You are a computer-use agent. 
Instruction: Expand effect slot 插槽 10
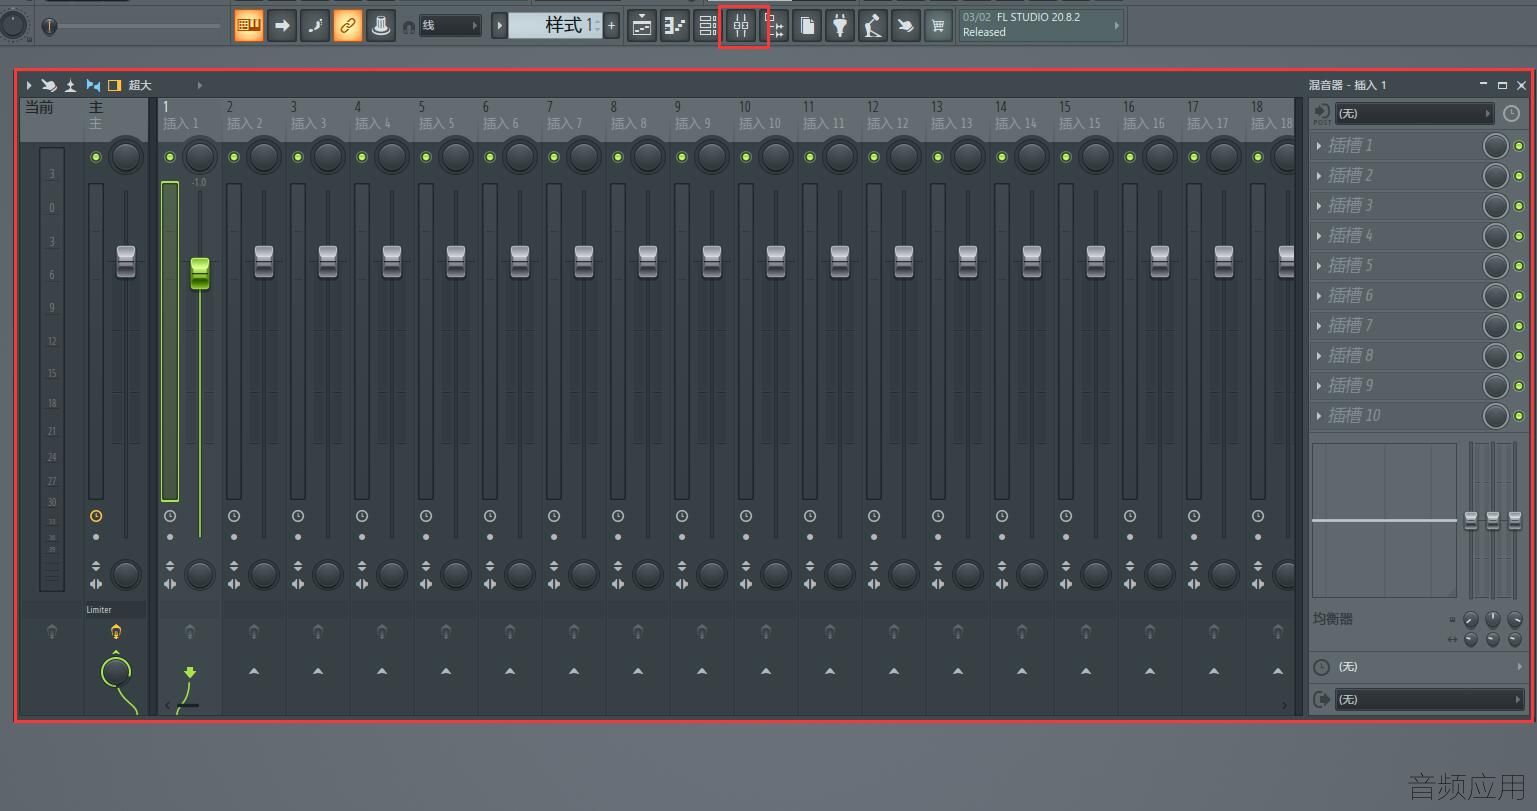(1320, 416)
